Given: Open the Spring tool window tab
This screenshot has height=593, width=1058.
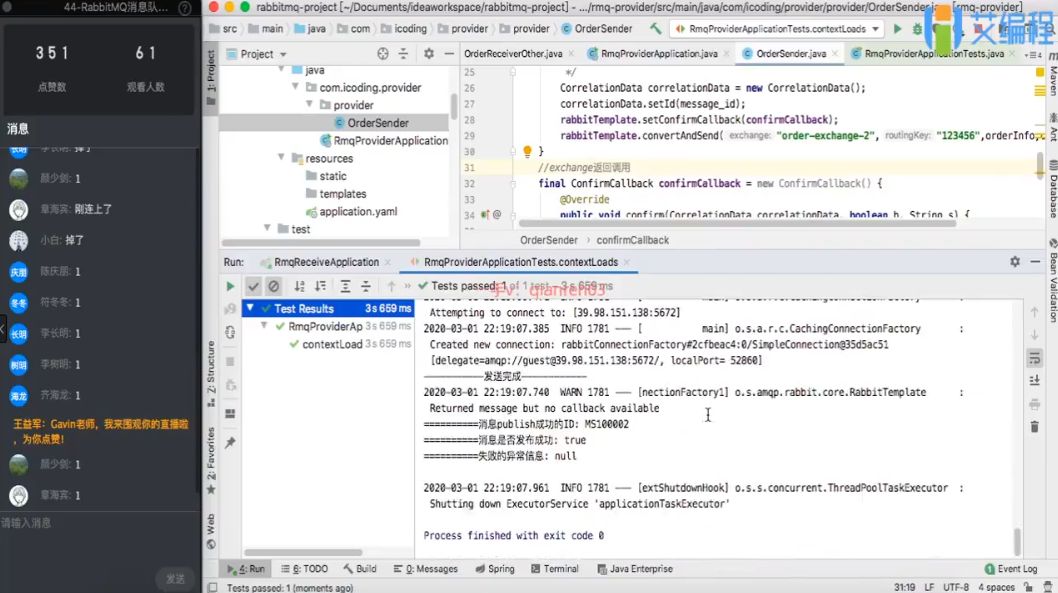Looking at the screenshot, I should pyautogui.click(x=495, y=569).
